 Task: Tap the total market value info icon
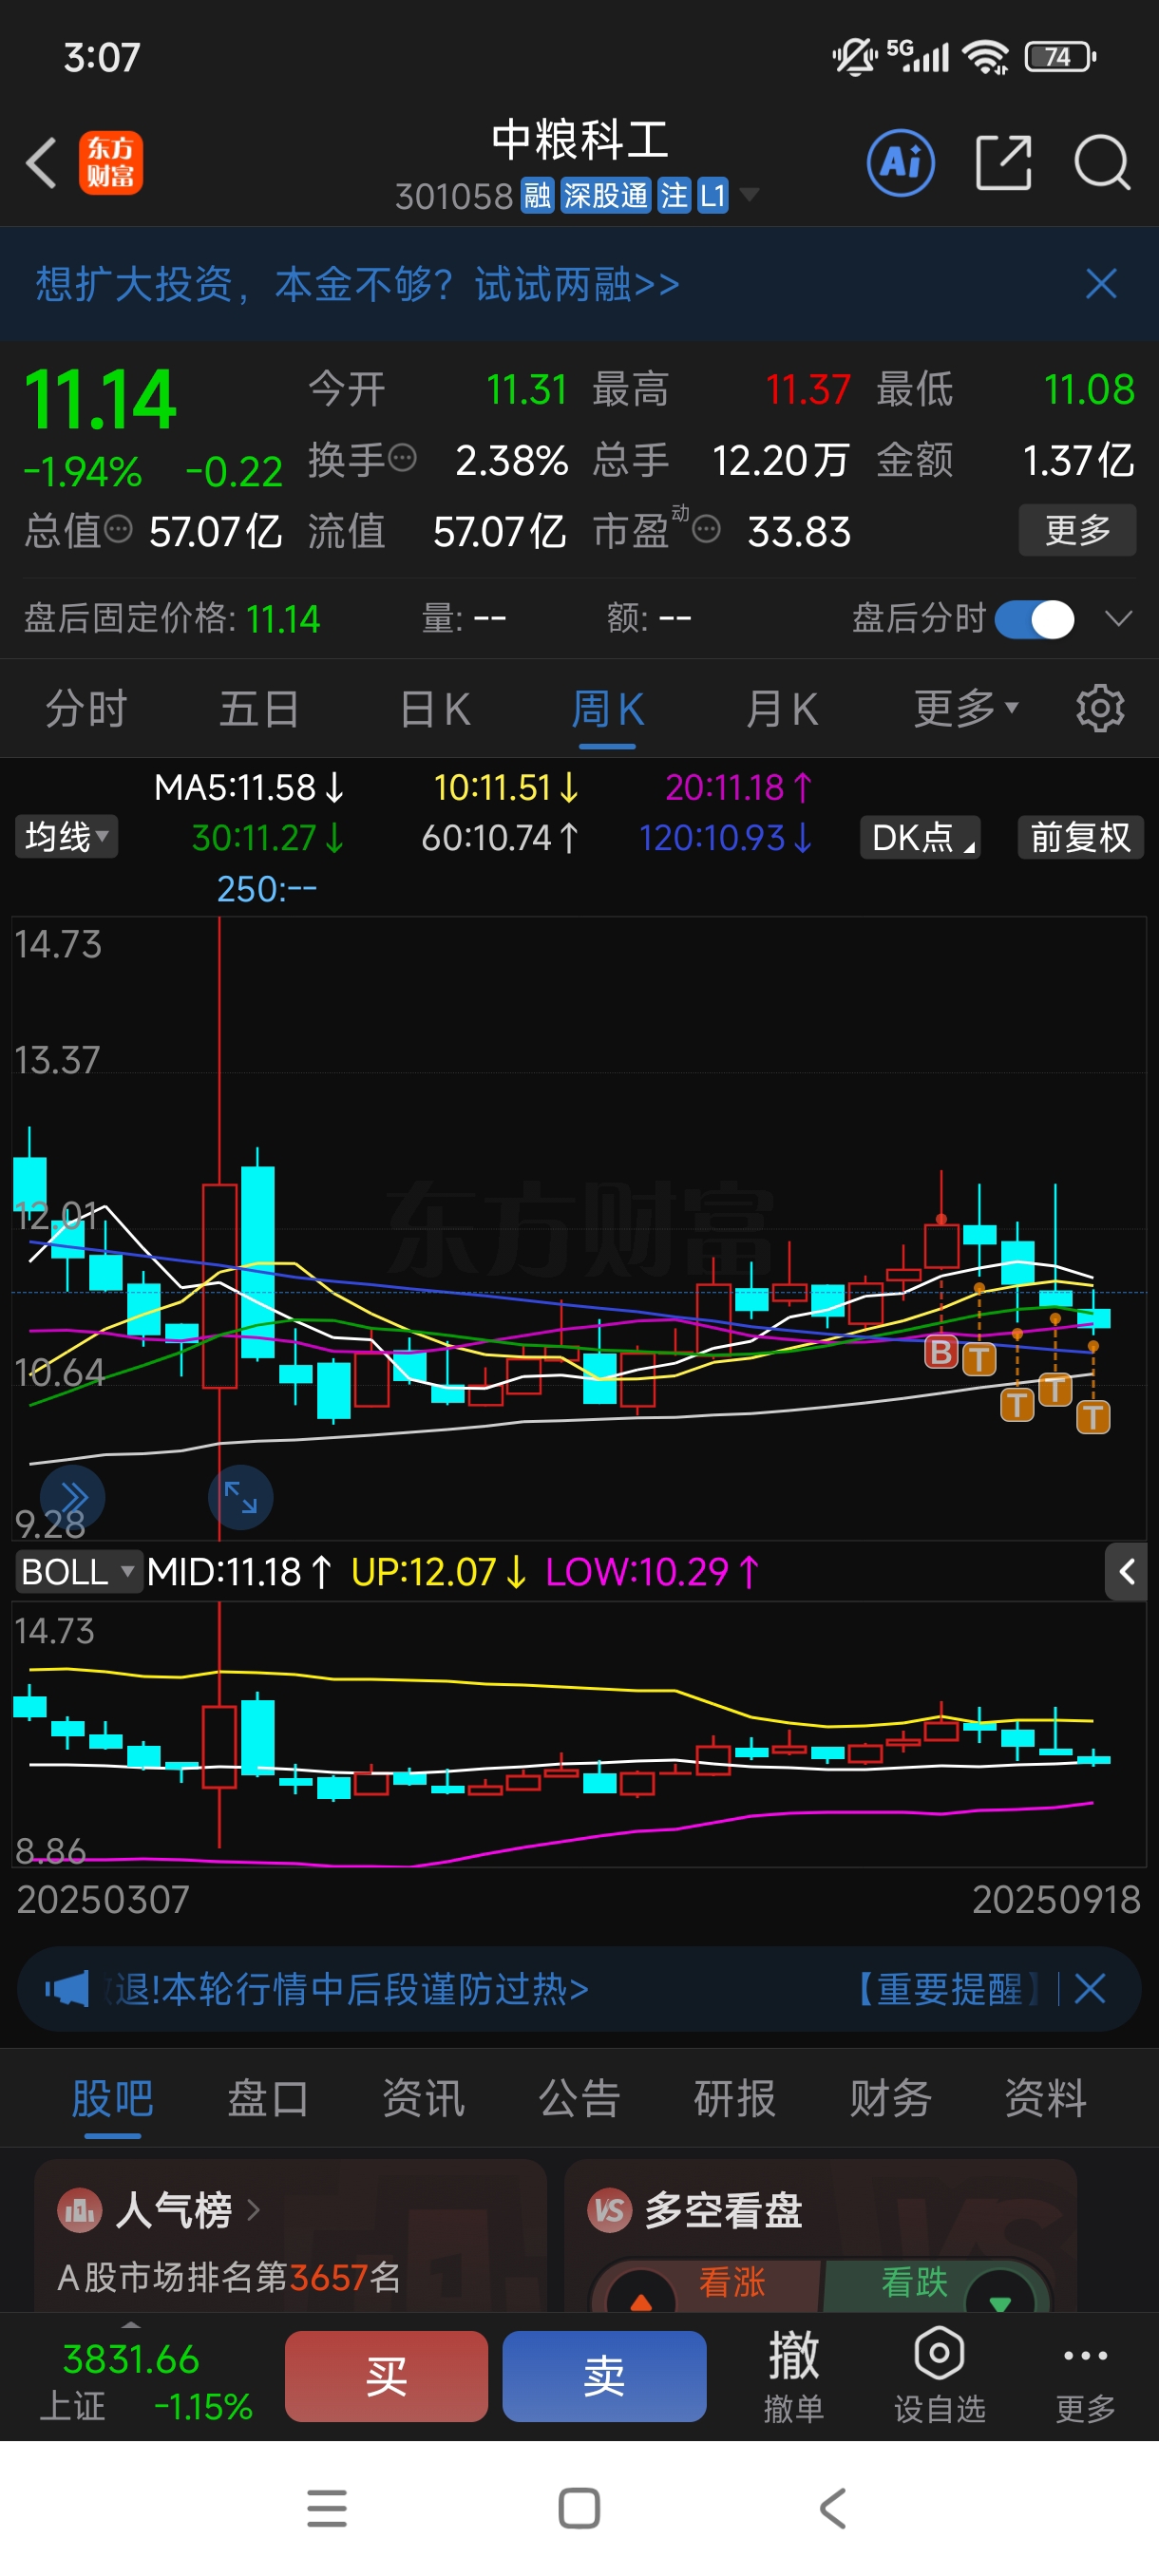(118, 529)
